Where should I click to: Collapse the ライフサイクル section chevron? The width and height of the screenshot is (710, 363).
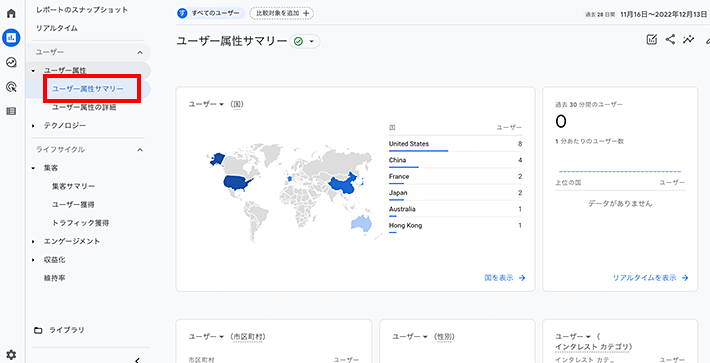tap(140, 150)
